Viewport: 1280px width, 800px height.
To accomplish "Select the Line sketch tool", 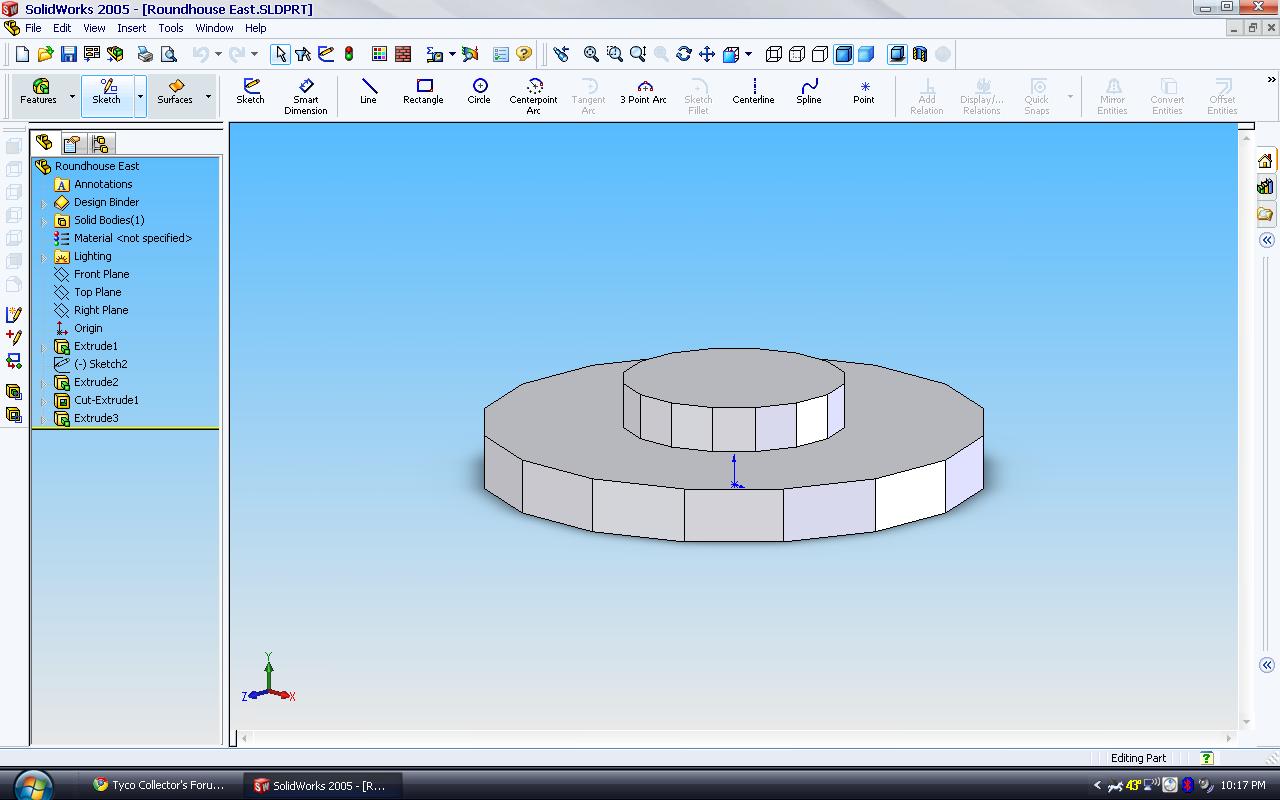I will [x=368, y=92].
